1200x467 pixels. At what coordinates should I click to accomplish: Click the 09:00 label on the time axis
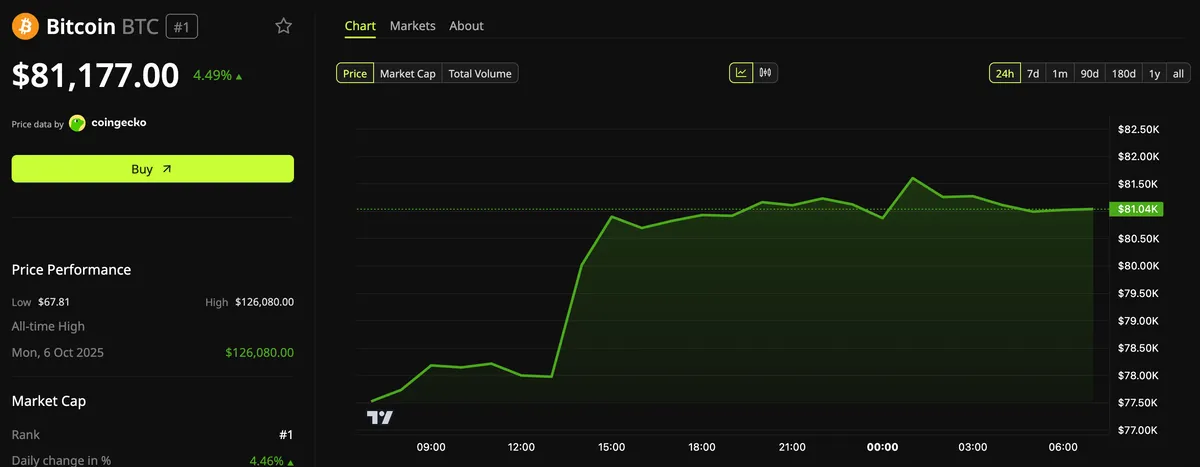(431, 447)
